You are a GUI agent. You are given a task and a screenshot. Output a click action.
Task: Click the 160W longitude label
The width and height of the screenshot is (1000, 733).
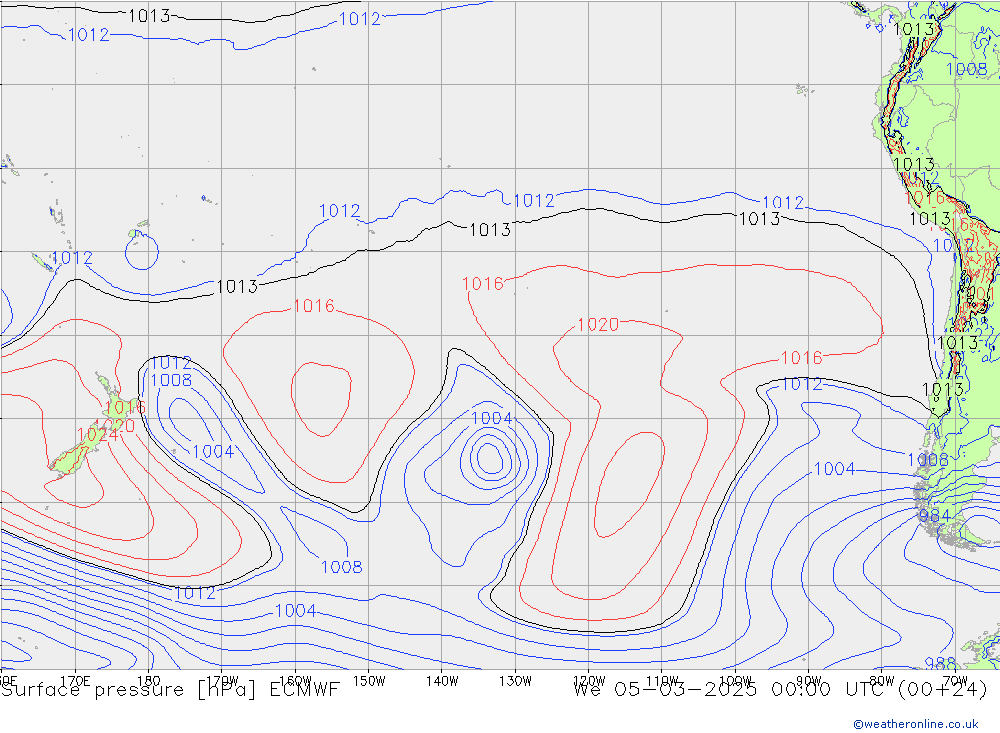pos(295,681)
